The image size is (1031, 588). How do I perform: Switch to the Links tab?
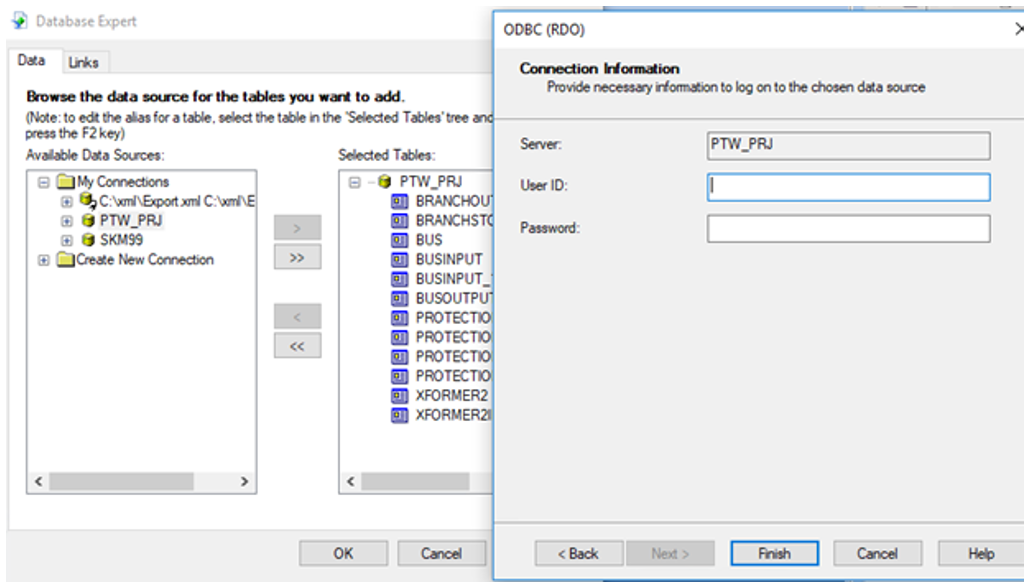(x=83, y=62)
